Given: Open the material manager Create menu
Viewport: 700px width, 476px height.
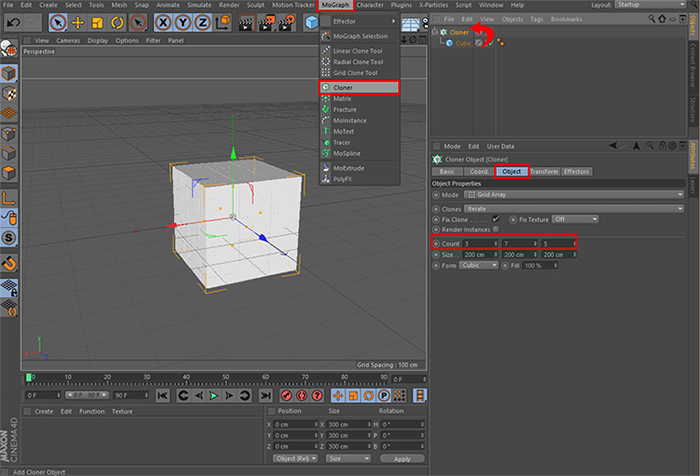Looking at the screenshot, I should tap(44, 411).
